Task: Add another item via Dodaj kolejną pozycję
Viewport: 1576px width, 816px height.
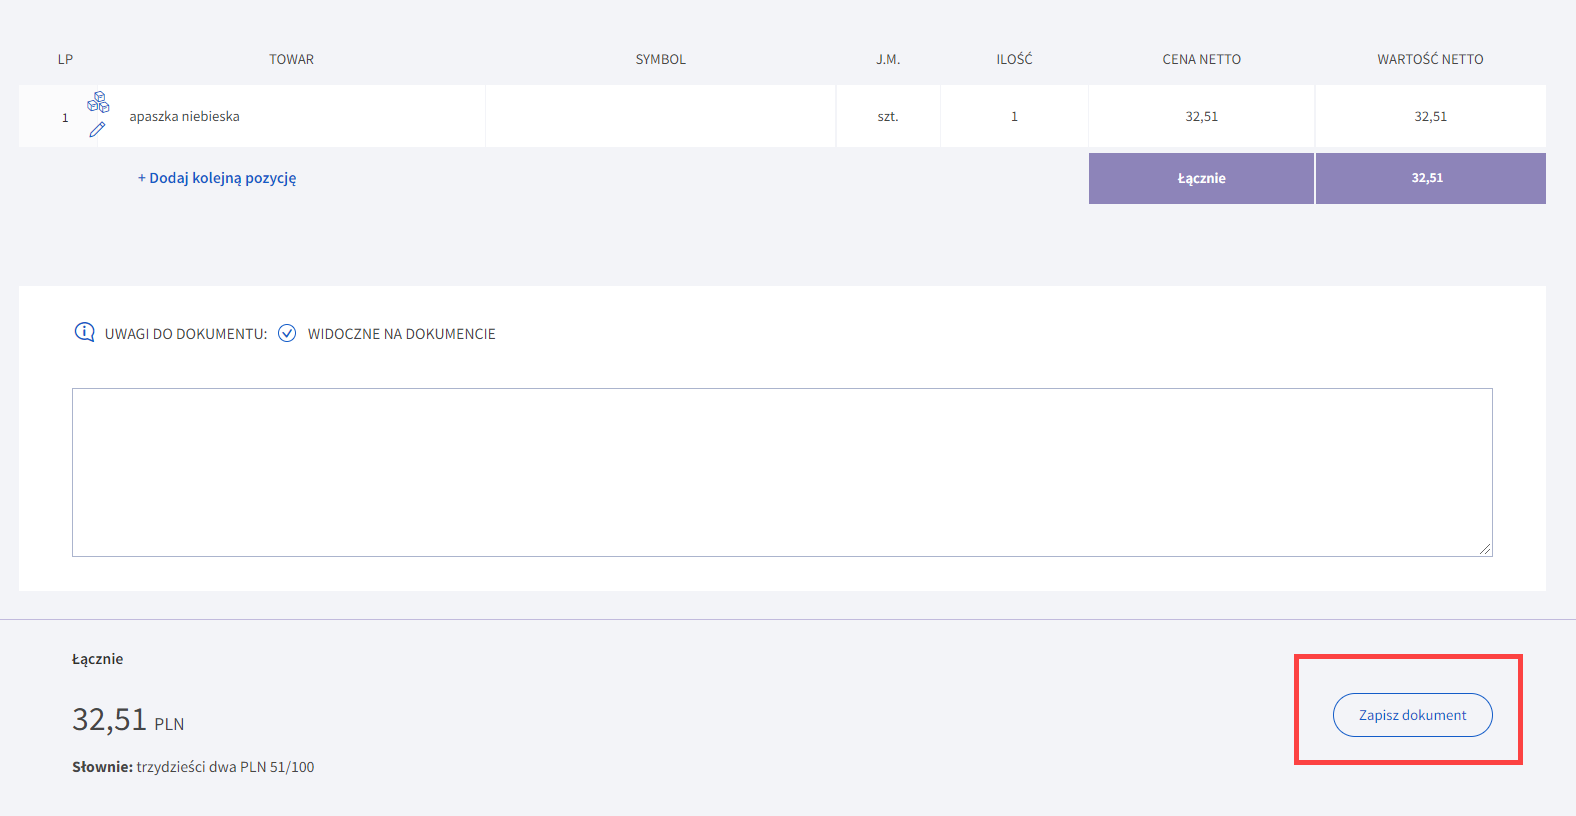Action: point(217,178)
